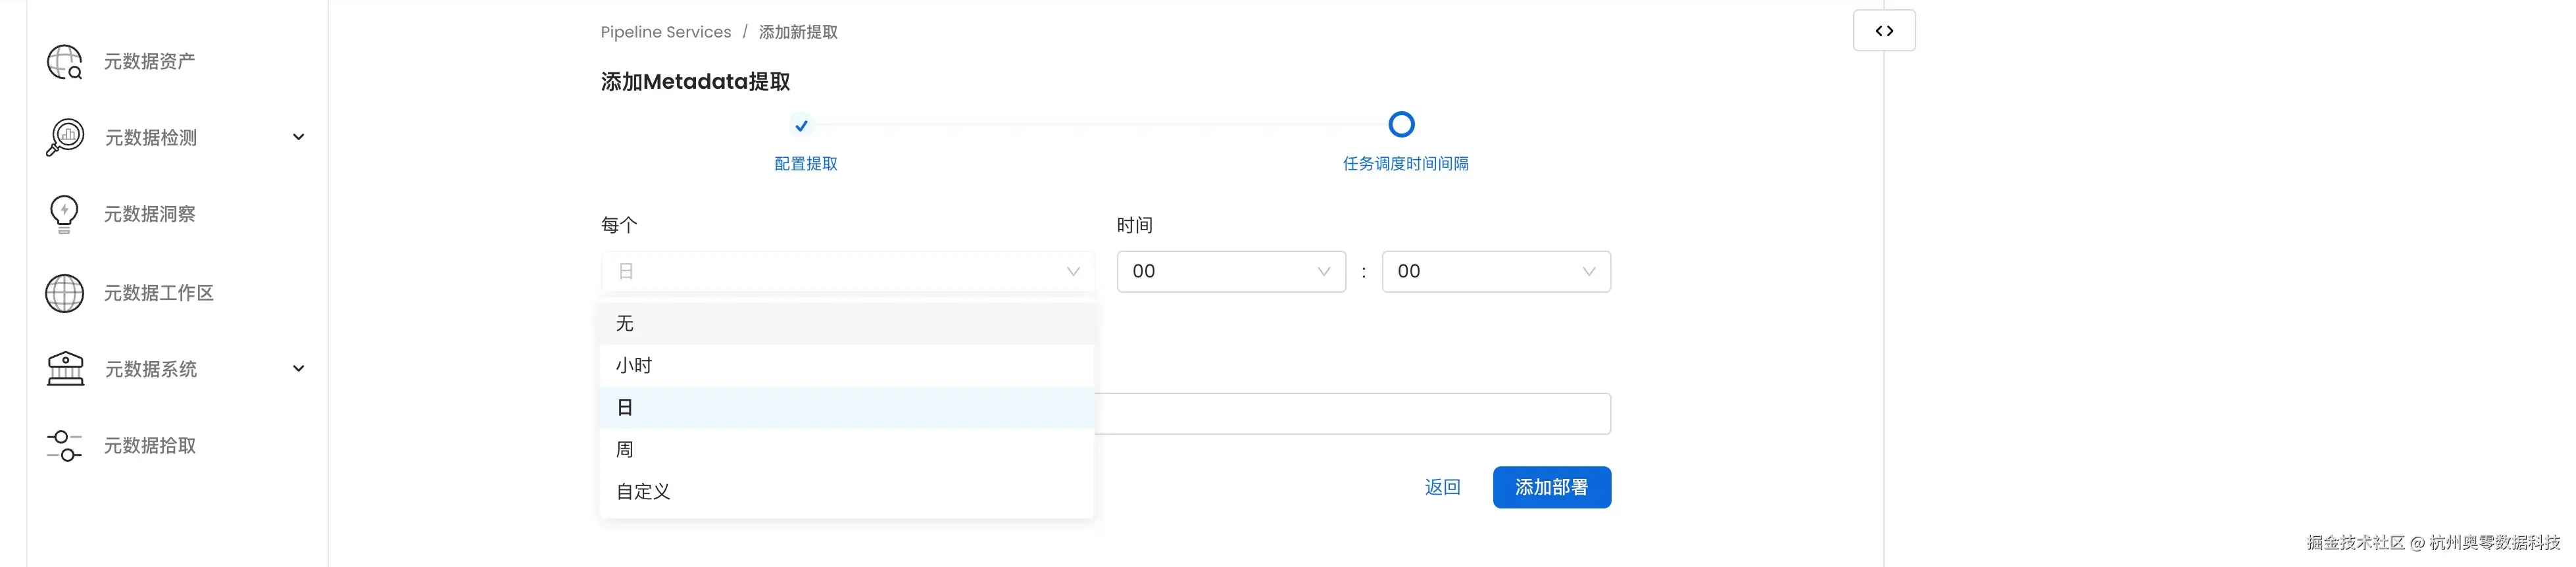Click the Pipeline Services breadcrumb
The width and height of the screenshot is (2576, 567).
666,31
